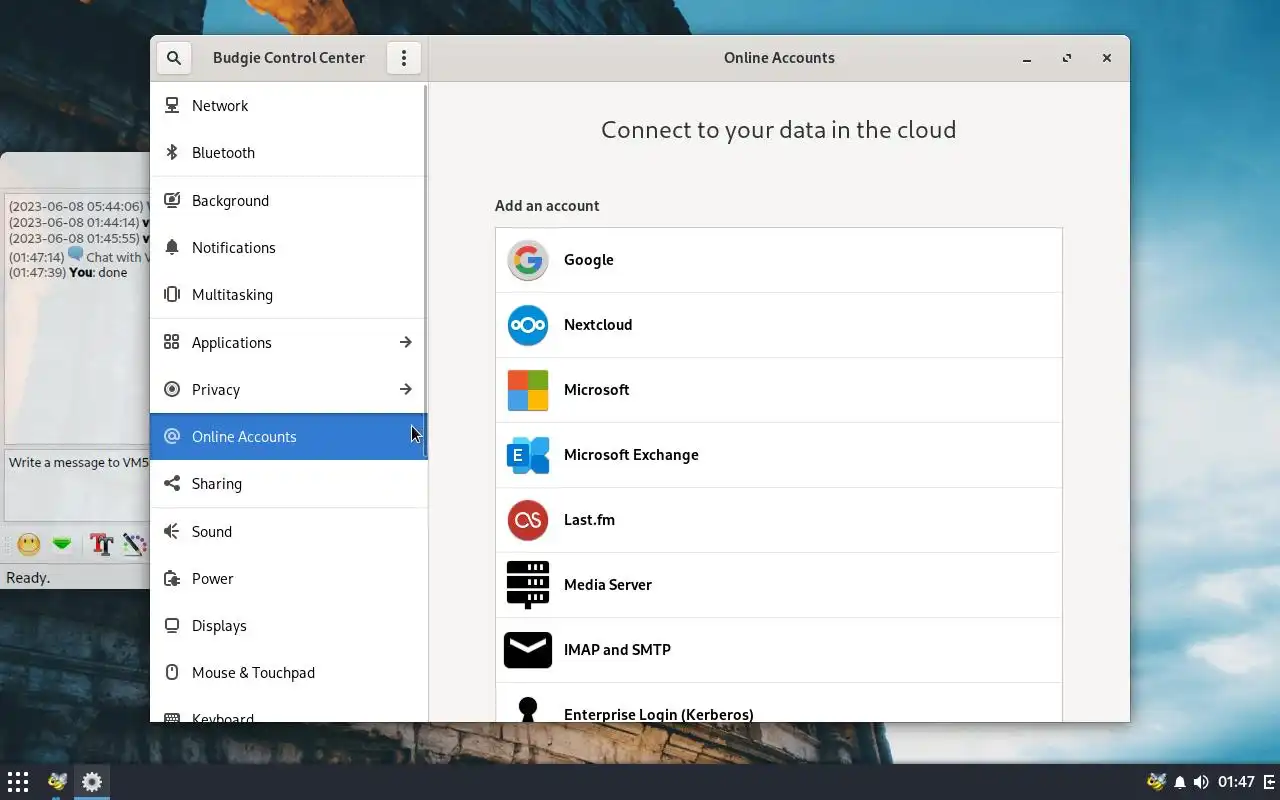Click the Notifications bell icon in sidebar

172,247
